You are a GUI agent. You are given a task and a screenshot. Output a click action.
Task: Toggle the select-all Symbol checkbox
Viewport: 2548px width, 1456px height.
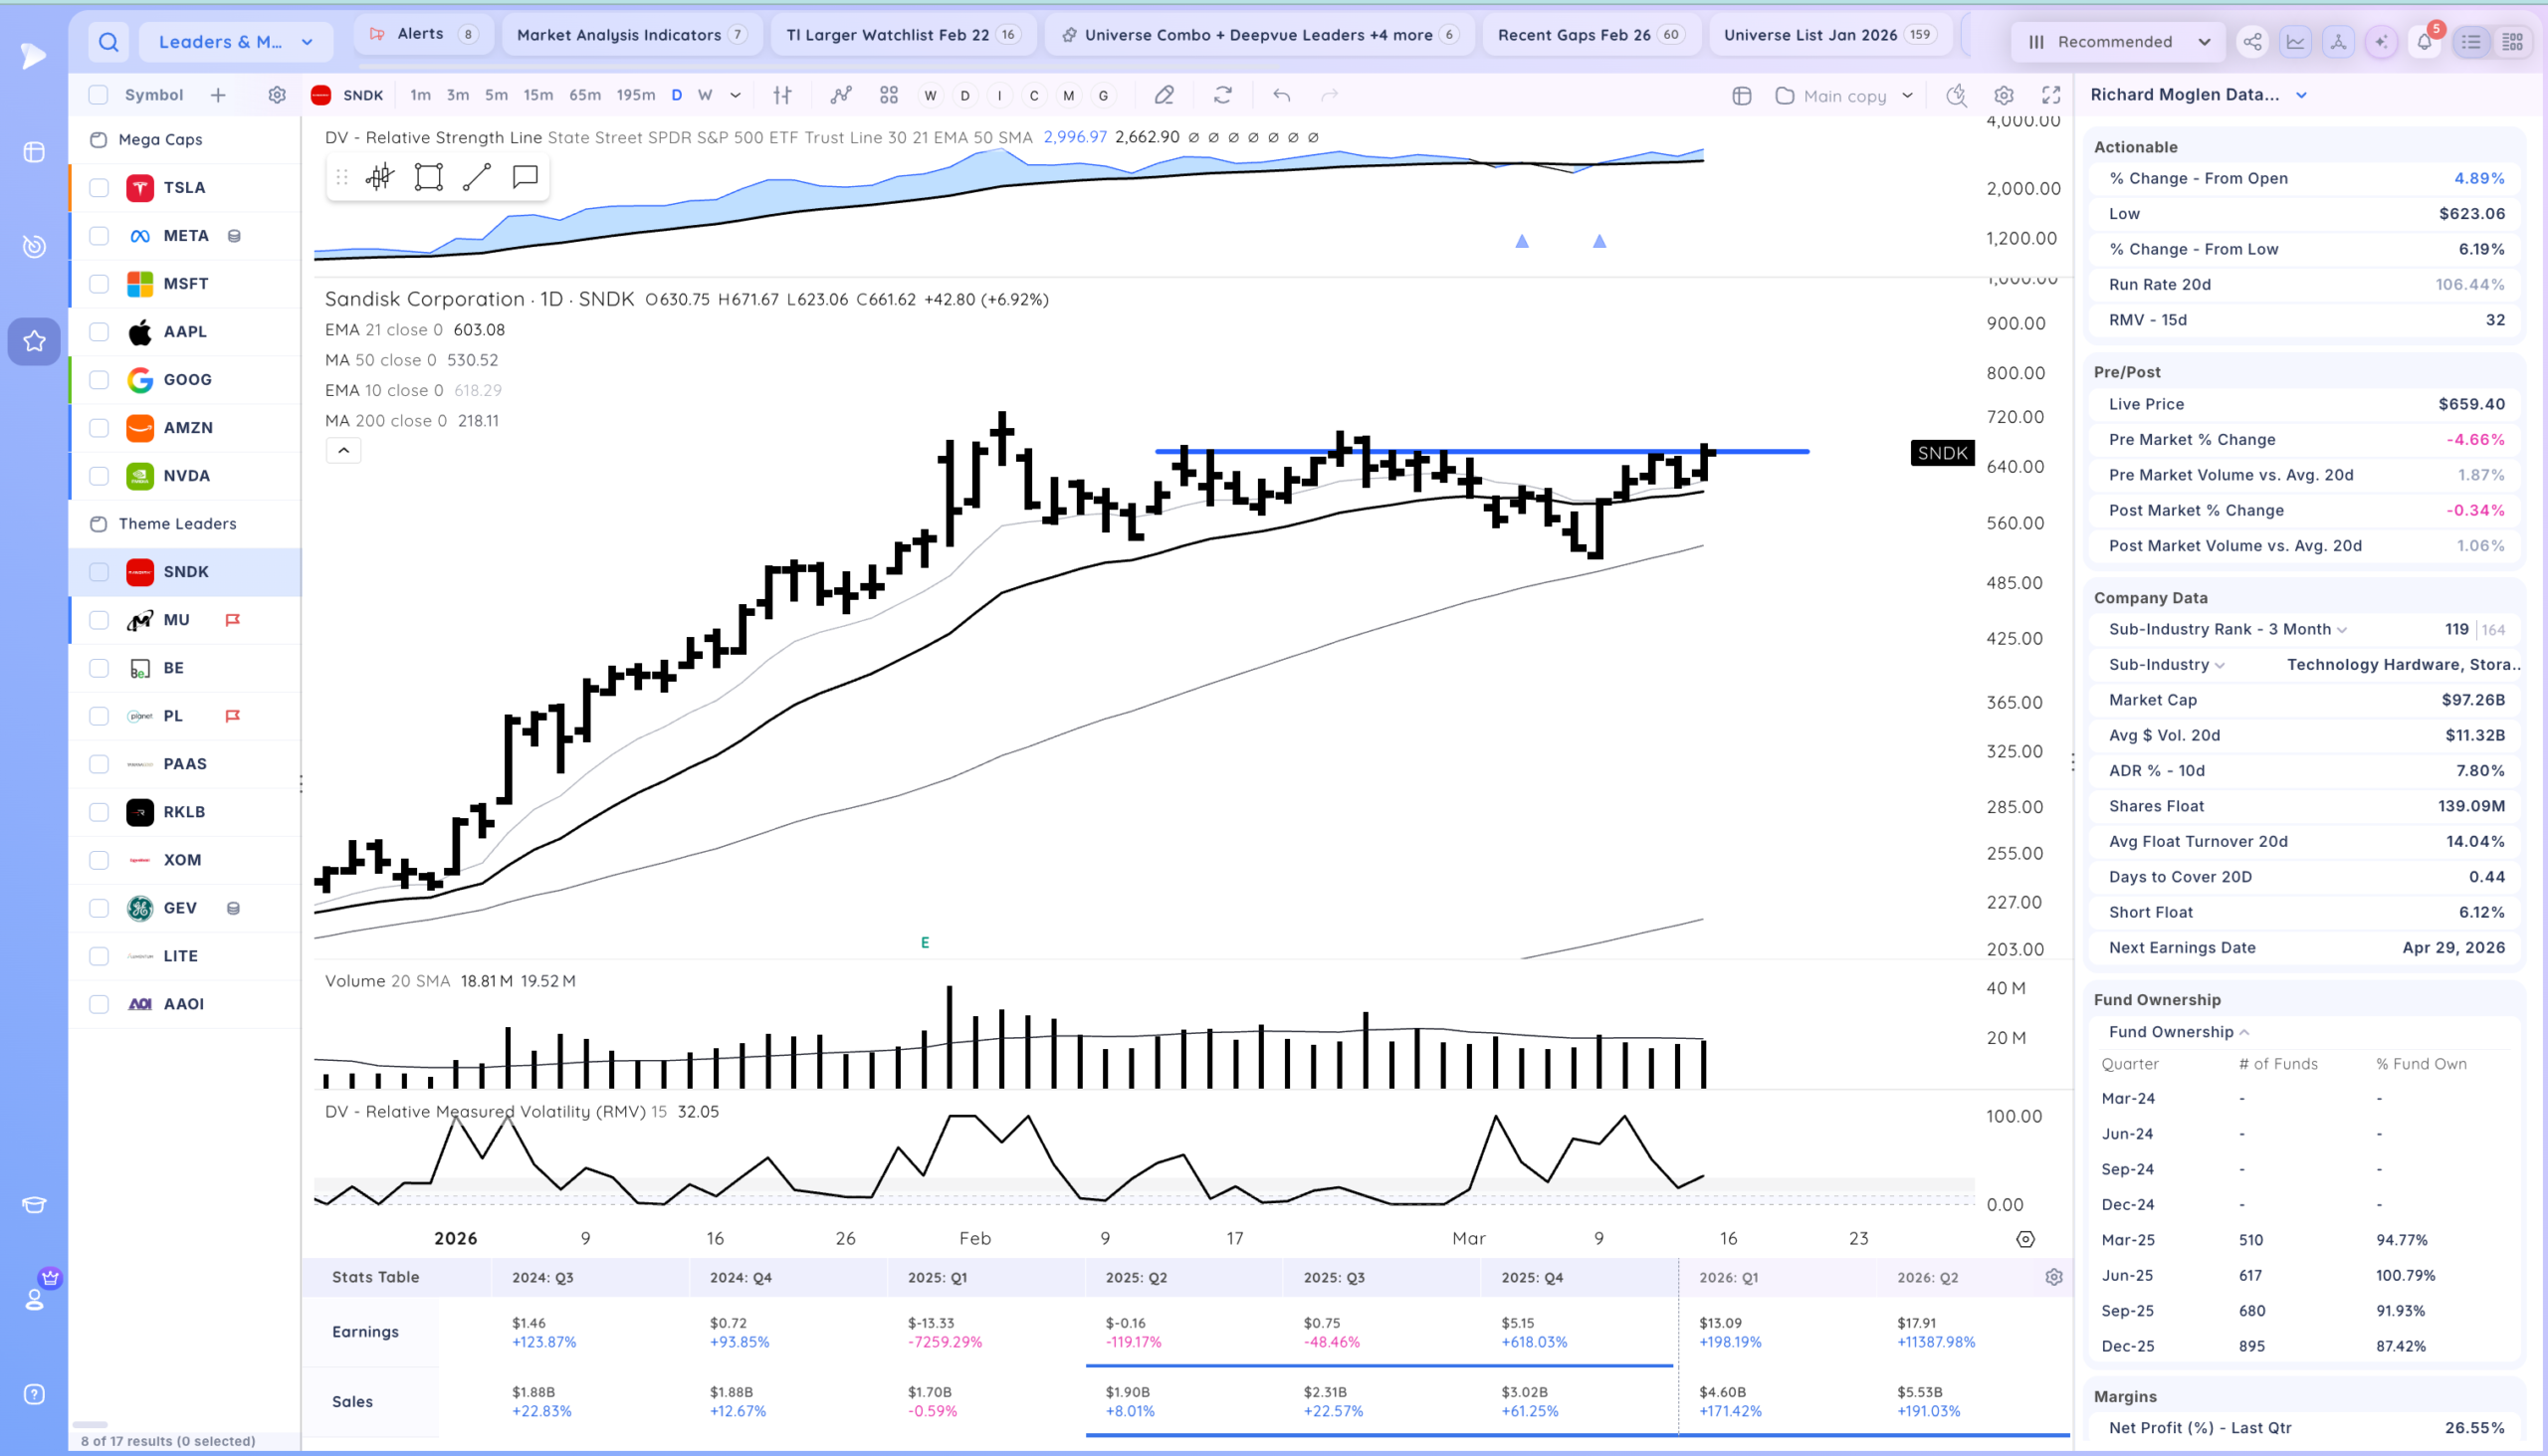tap(98, 95)
